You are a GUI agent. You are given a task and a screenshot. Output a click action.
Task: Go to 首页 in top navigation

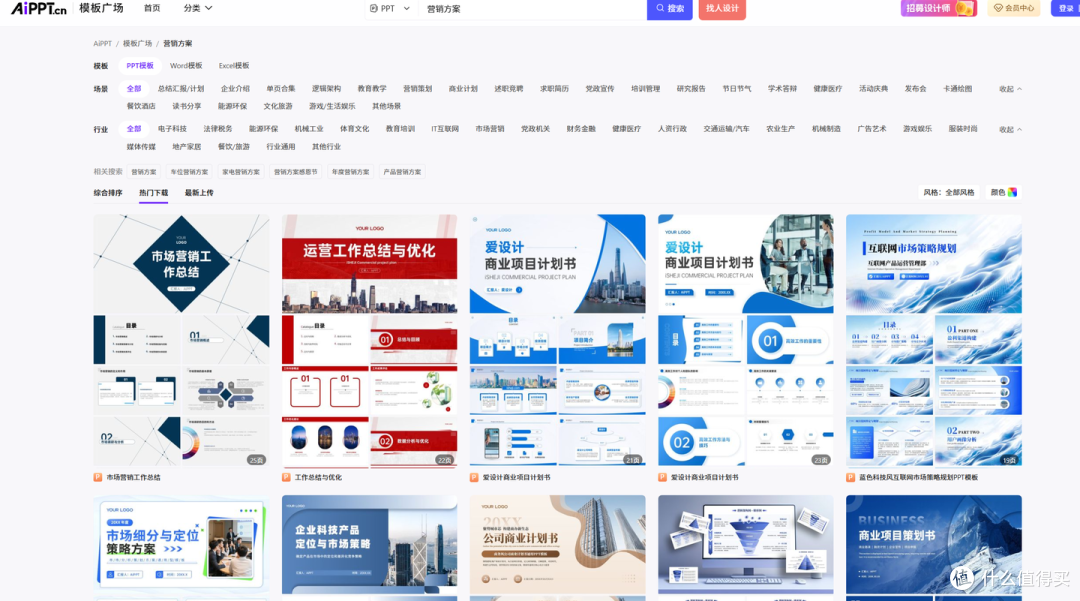pyautogui.click(x=152, y=8)
